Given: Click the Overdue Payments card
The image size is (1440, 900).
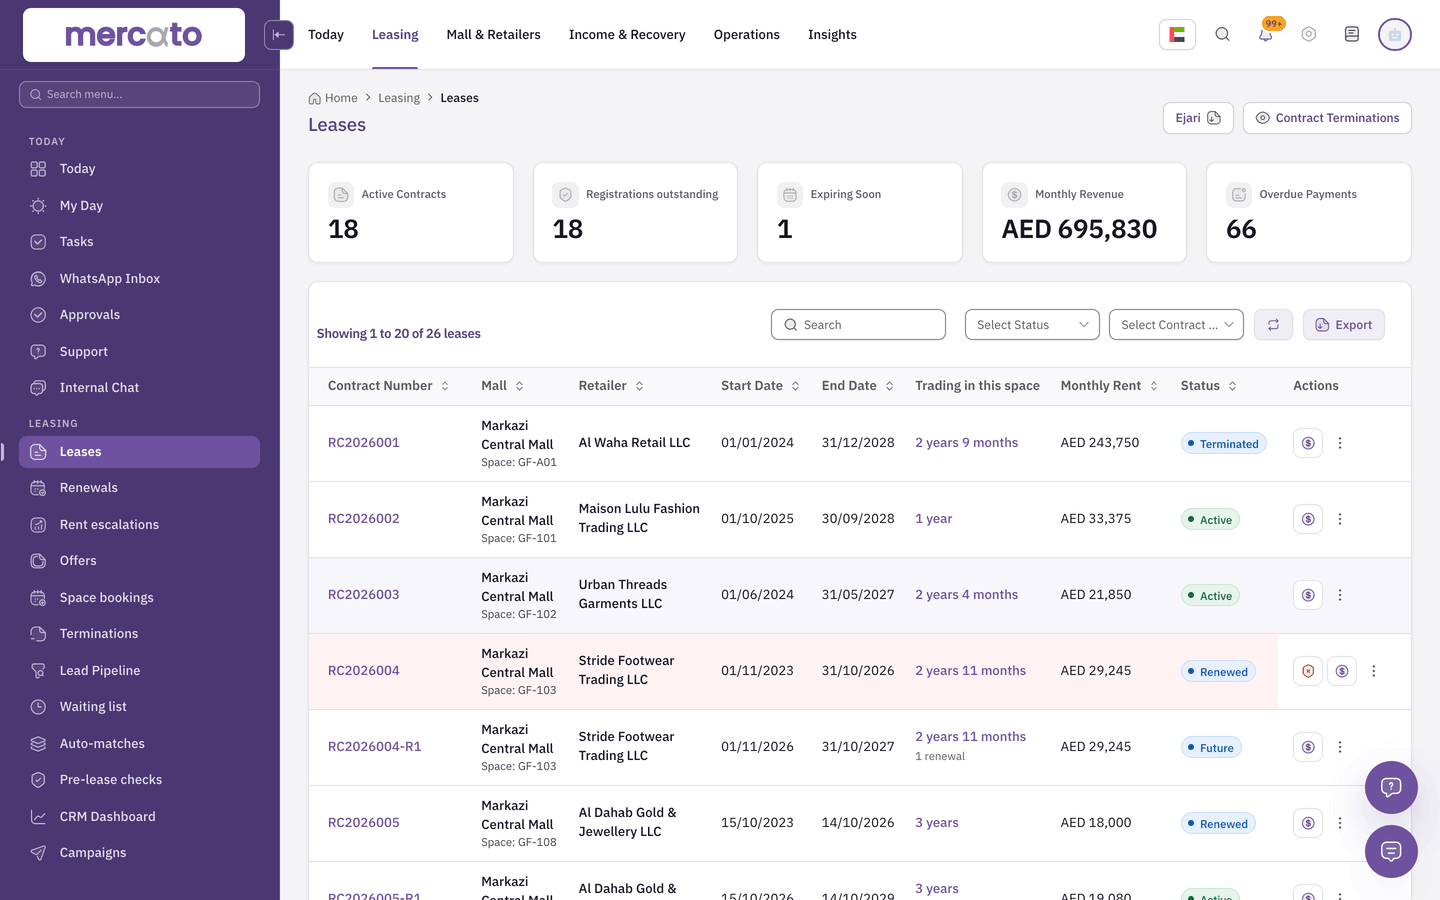Looking at the screenshot, I should pyautogui.click(x=1308, y=213).
